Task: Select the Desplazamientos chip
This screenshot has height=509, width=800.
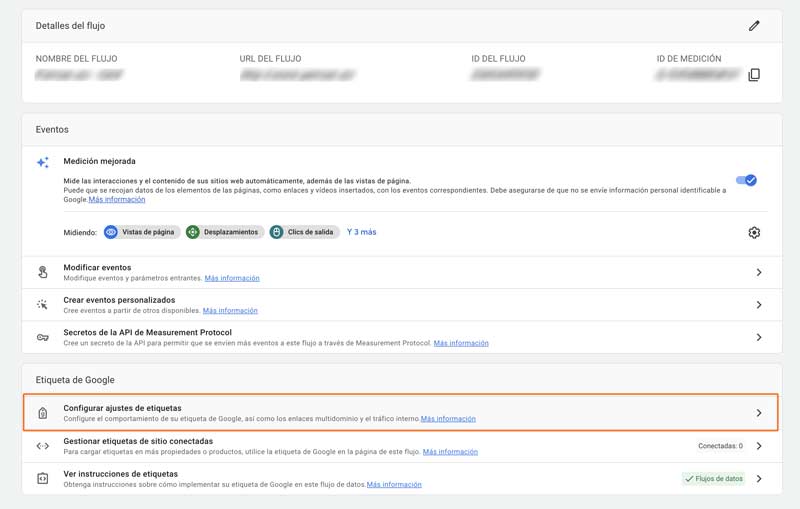Action: coord(225,232)
